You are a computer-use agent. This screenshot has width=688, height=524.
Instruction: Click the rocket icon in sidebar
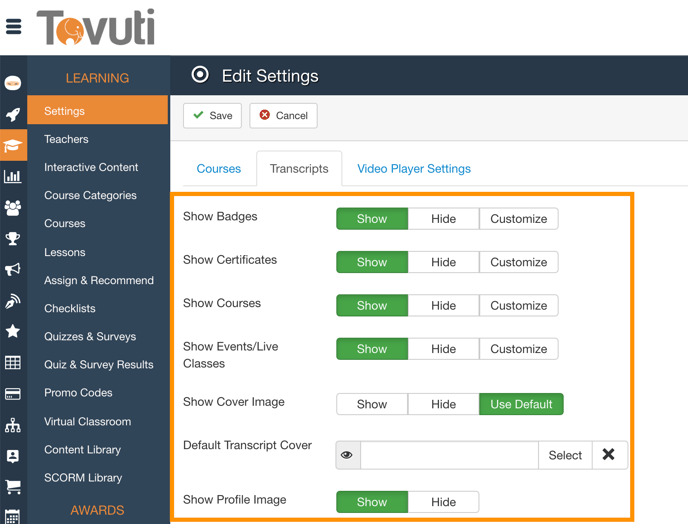click(x=13, y=115)
